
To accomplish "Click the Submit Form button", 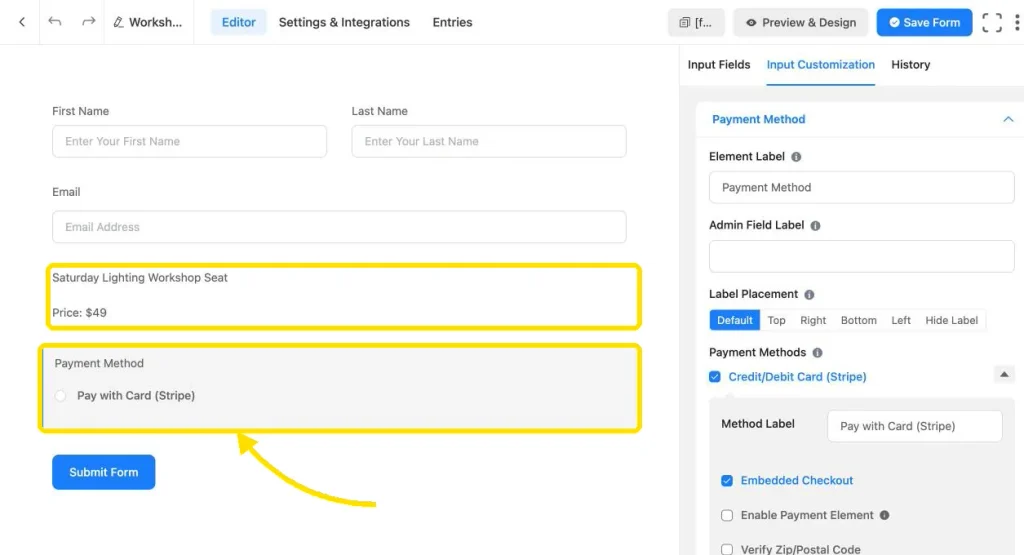I will pyautogui.click(x=104, y=472).
